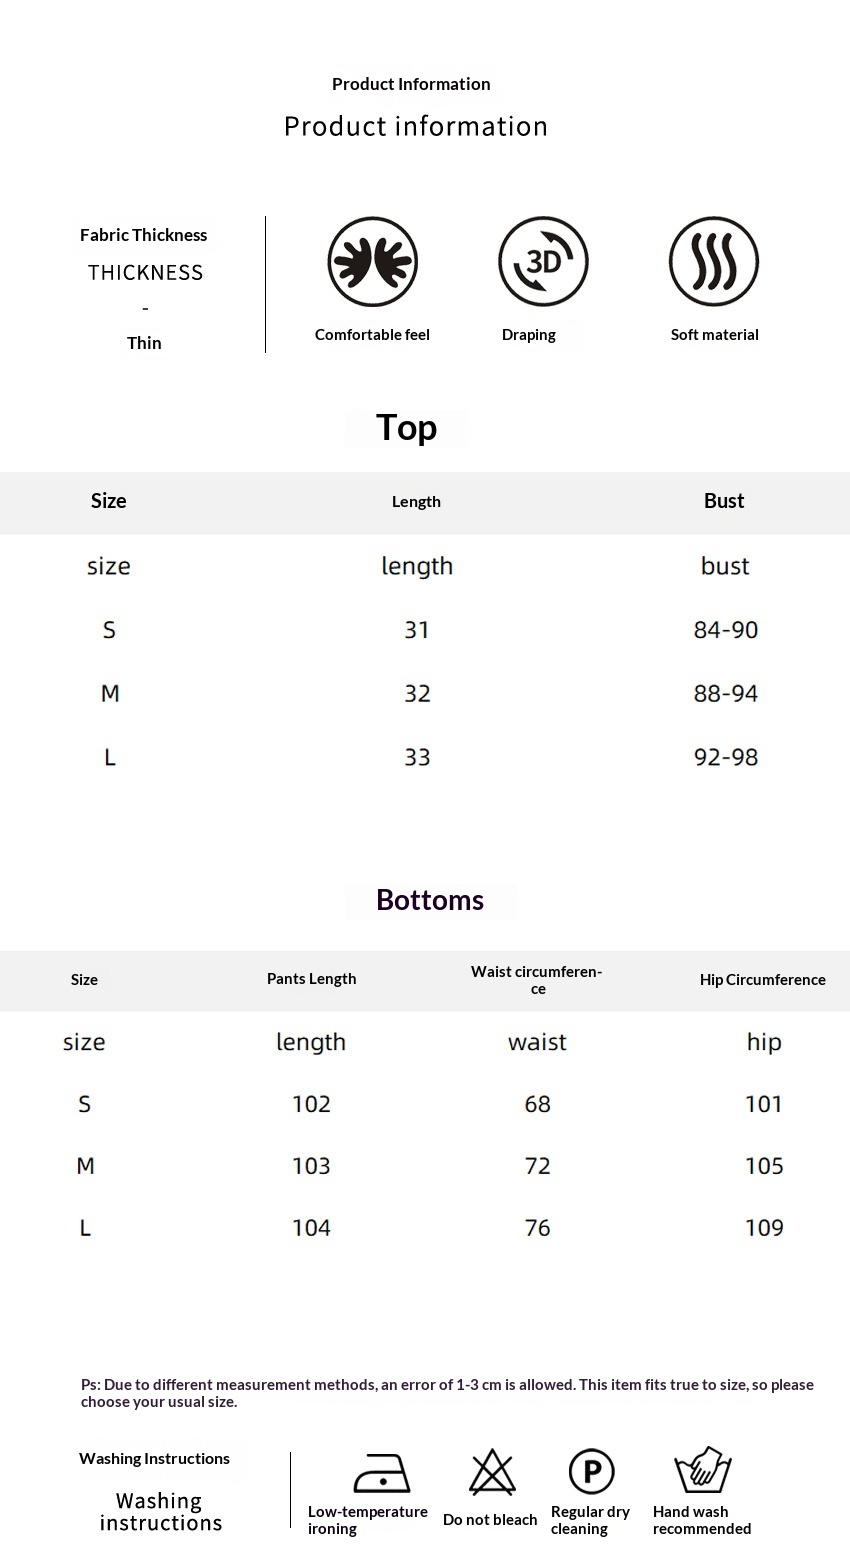Click the Low-temperature ironing icon
This screenshot has width=850, height=1568.
pos(382,1473)
